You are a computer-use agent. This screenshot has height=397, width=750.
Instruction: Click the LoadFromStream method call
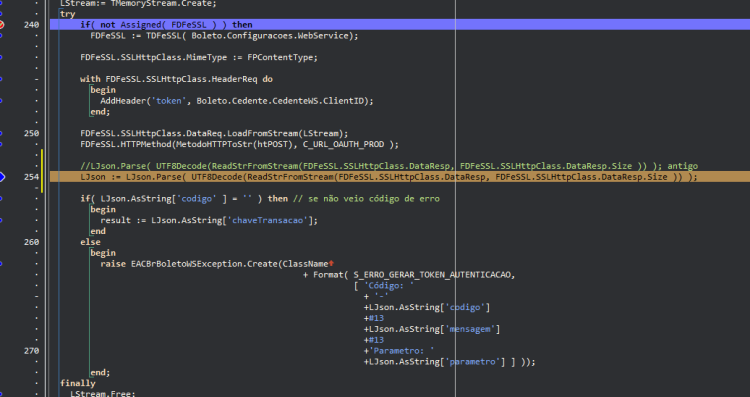262,133
